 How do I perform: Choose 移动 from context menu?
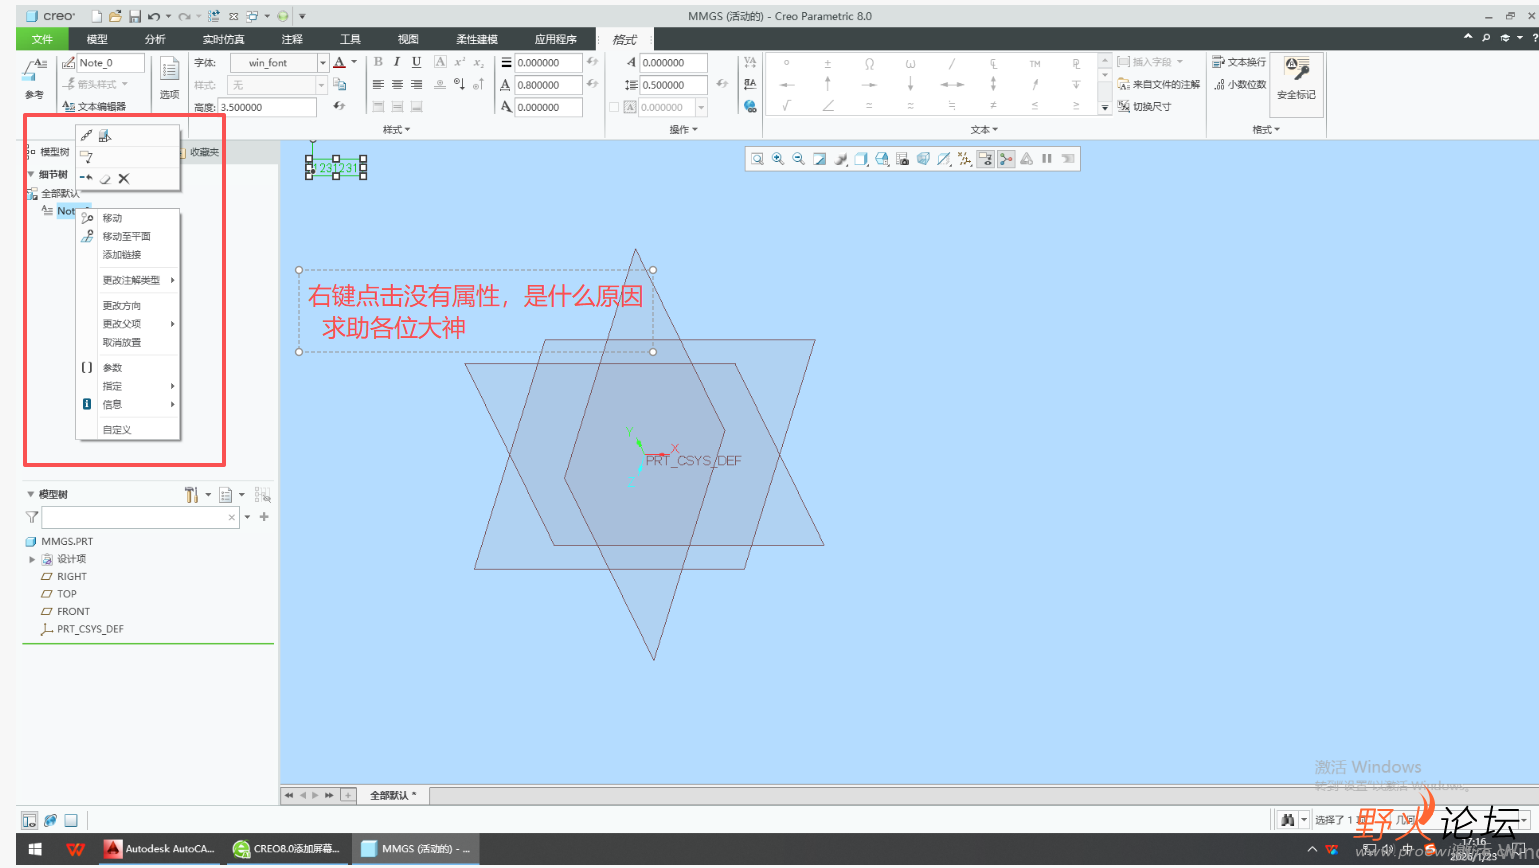[129, 218]
